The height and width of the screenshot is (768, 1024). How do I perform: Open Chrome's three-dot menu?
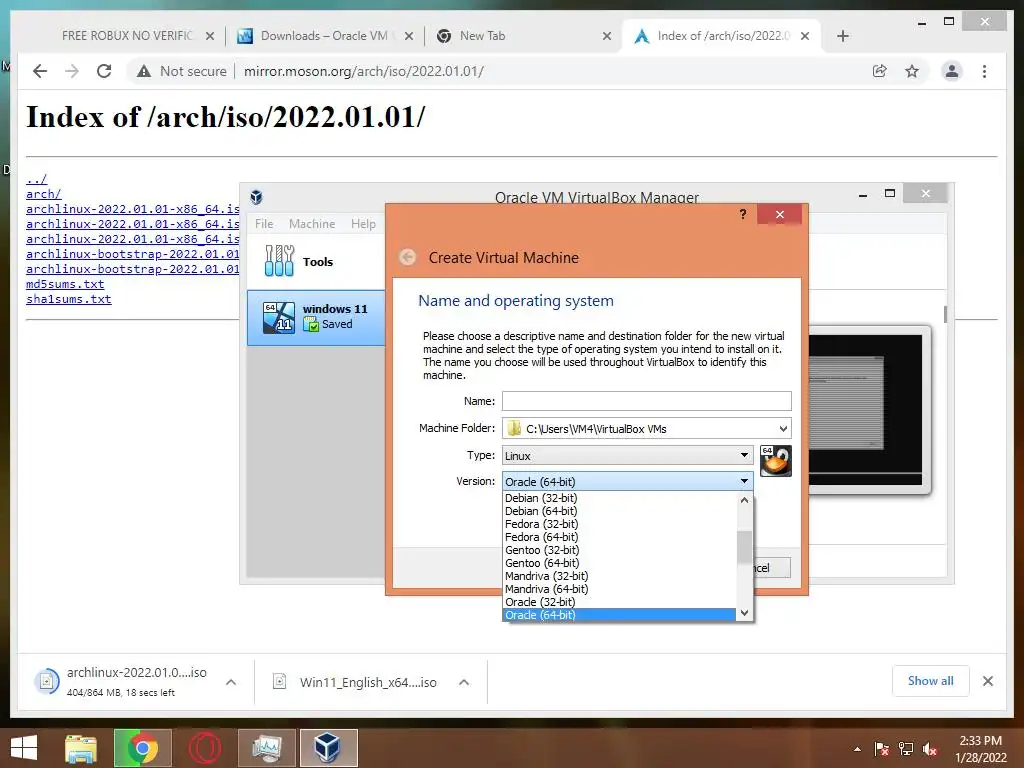coord(984,71)
